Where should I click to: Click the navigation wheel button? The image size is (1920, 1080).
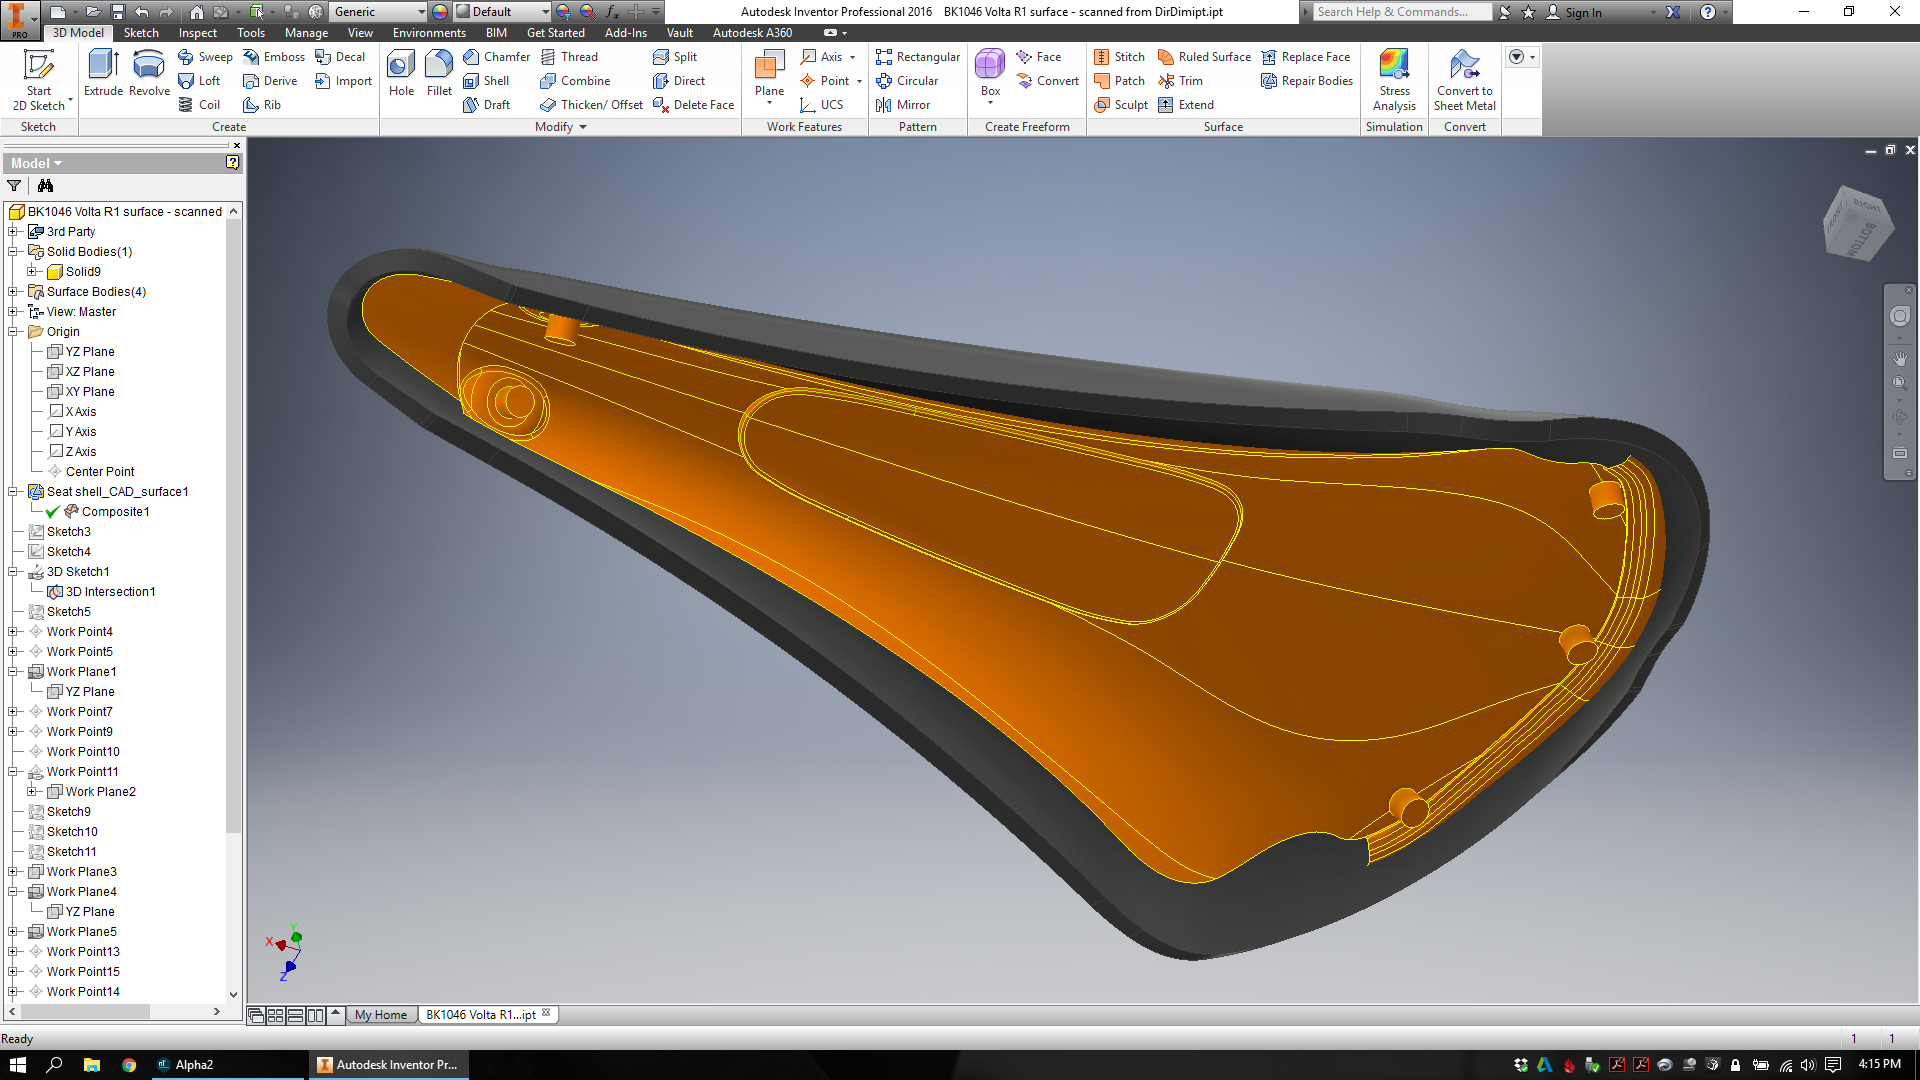click(x=1899, y=316)
